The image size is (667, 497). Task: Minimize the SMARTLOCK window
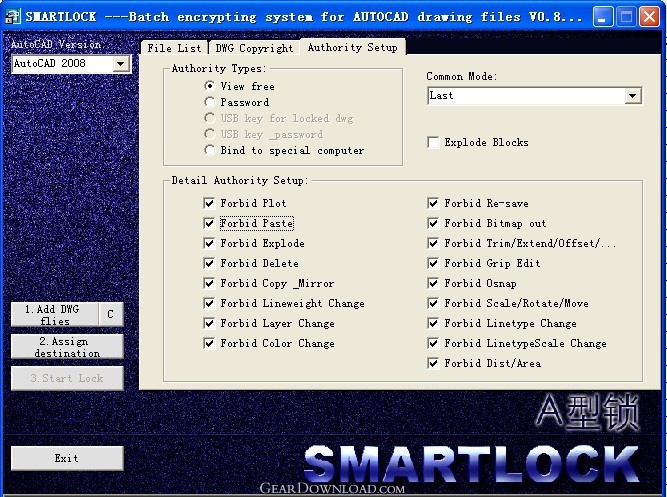pos(603,17)
